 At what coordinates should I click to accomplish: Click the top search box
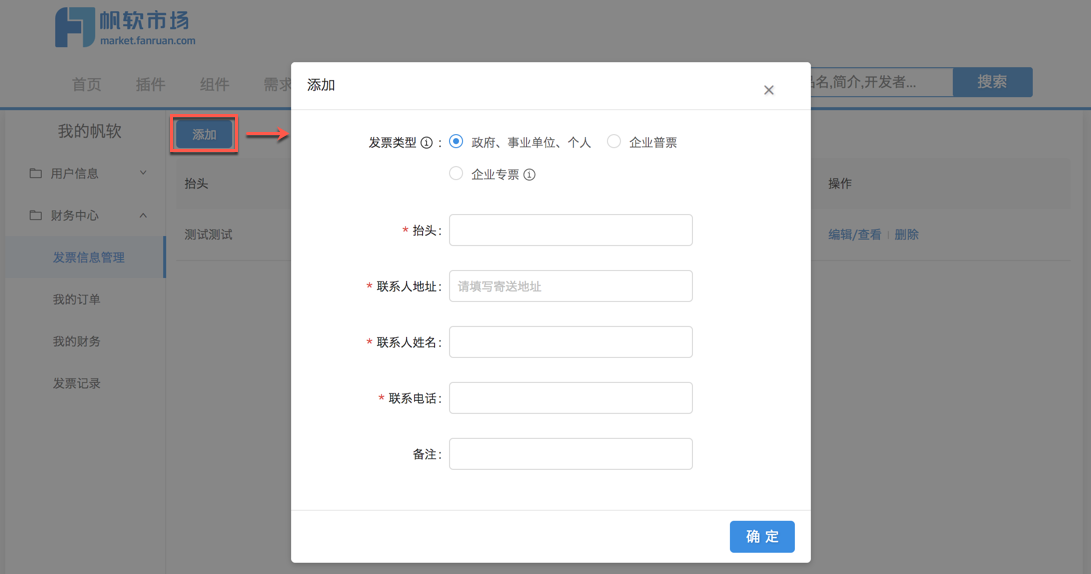881,82
